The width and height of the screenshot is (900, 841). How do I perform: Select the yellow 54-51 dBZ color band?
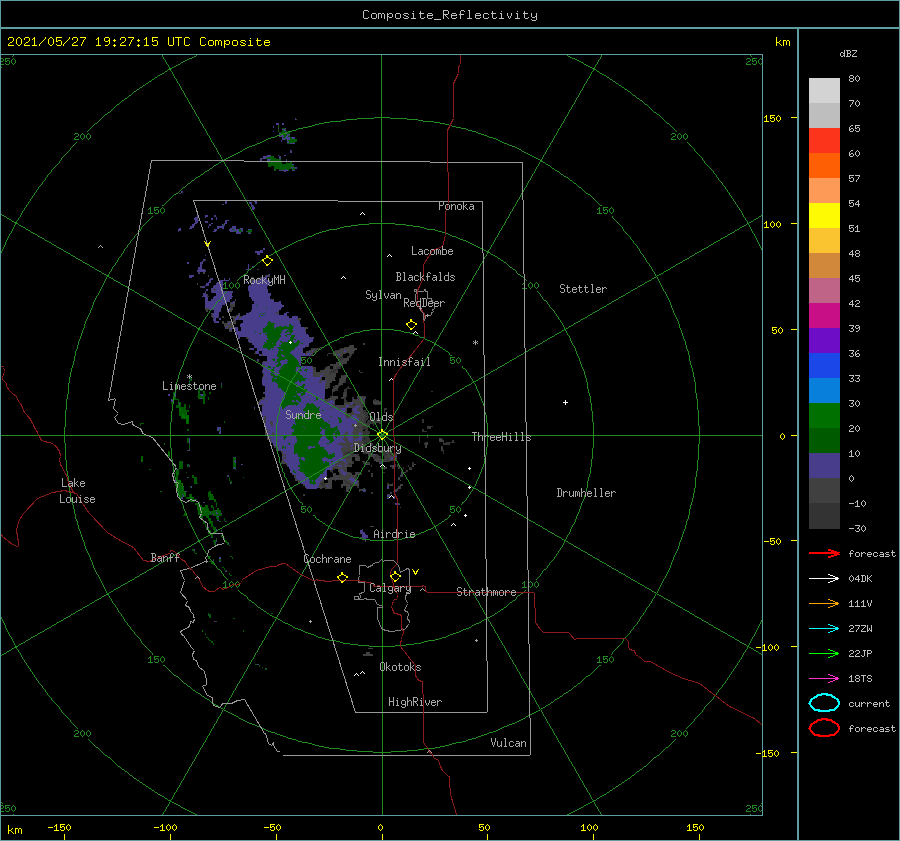[x=824, y=215]
